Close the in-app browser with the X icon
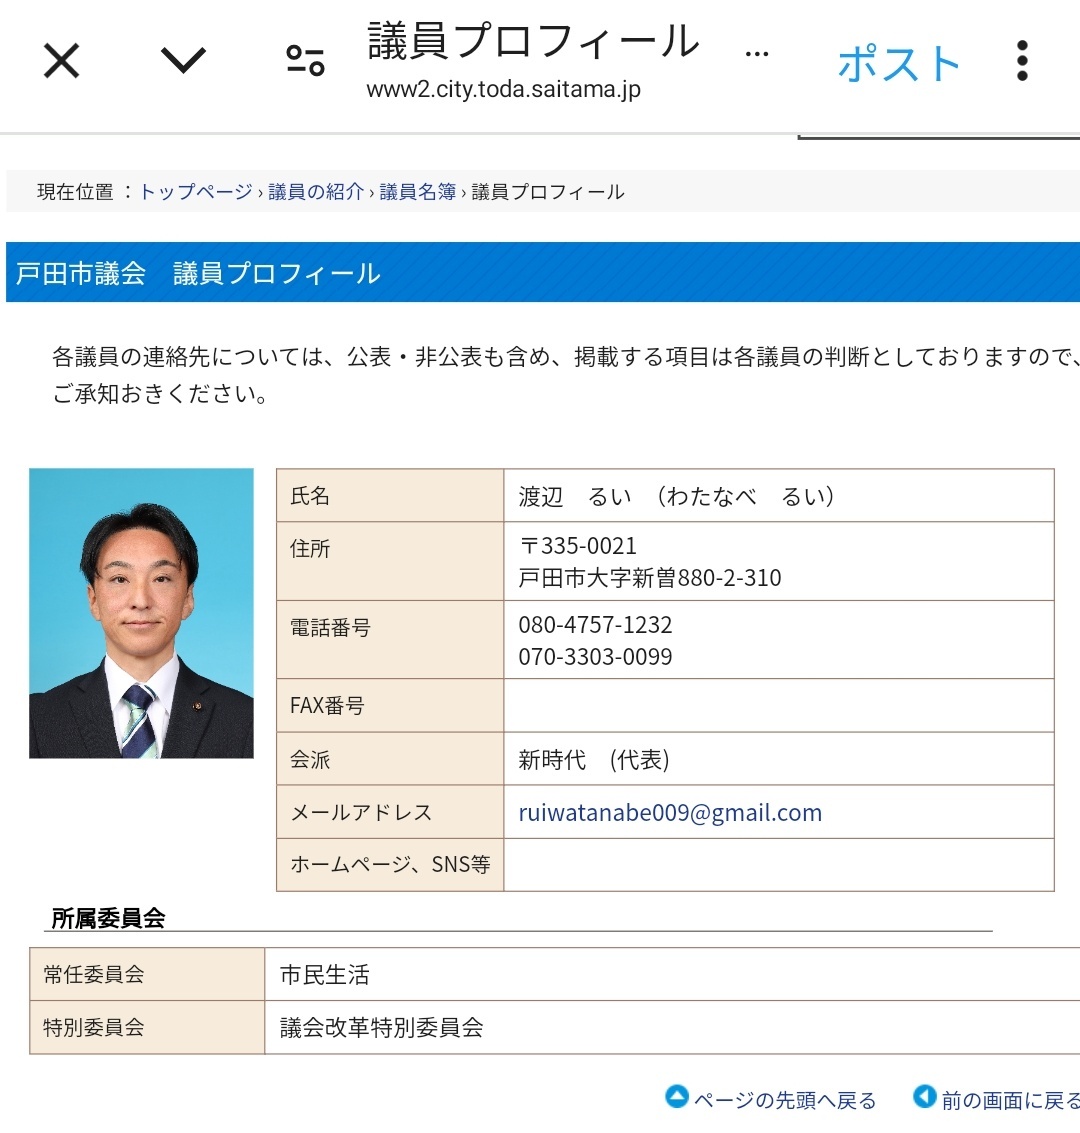 click(61, 62)
